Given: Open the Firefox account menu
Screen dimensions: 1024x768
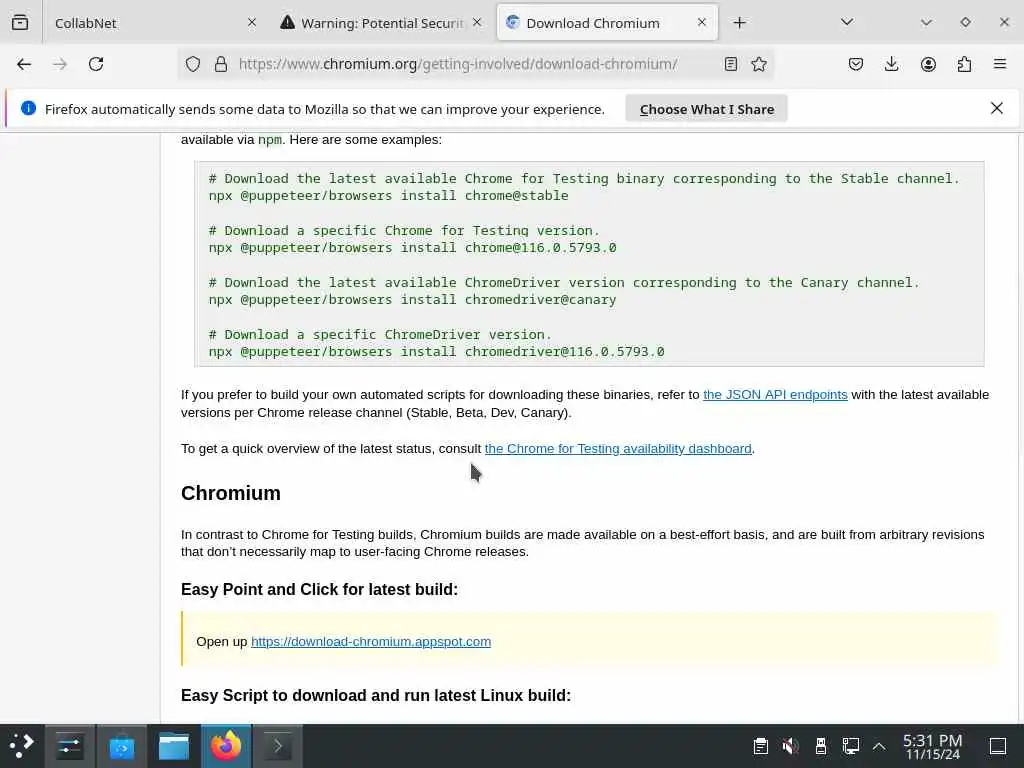Looking at the screenshot, I should [x=928, y=64].
